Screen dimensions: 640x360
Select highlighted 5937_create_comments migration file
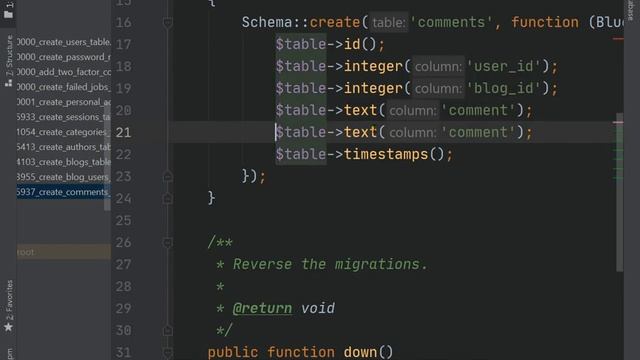64,192
